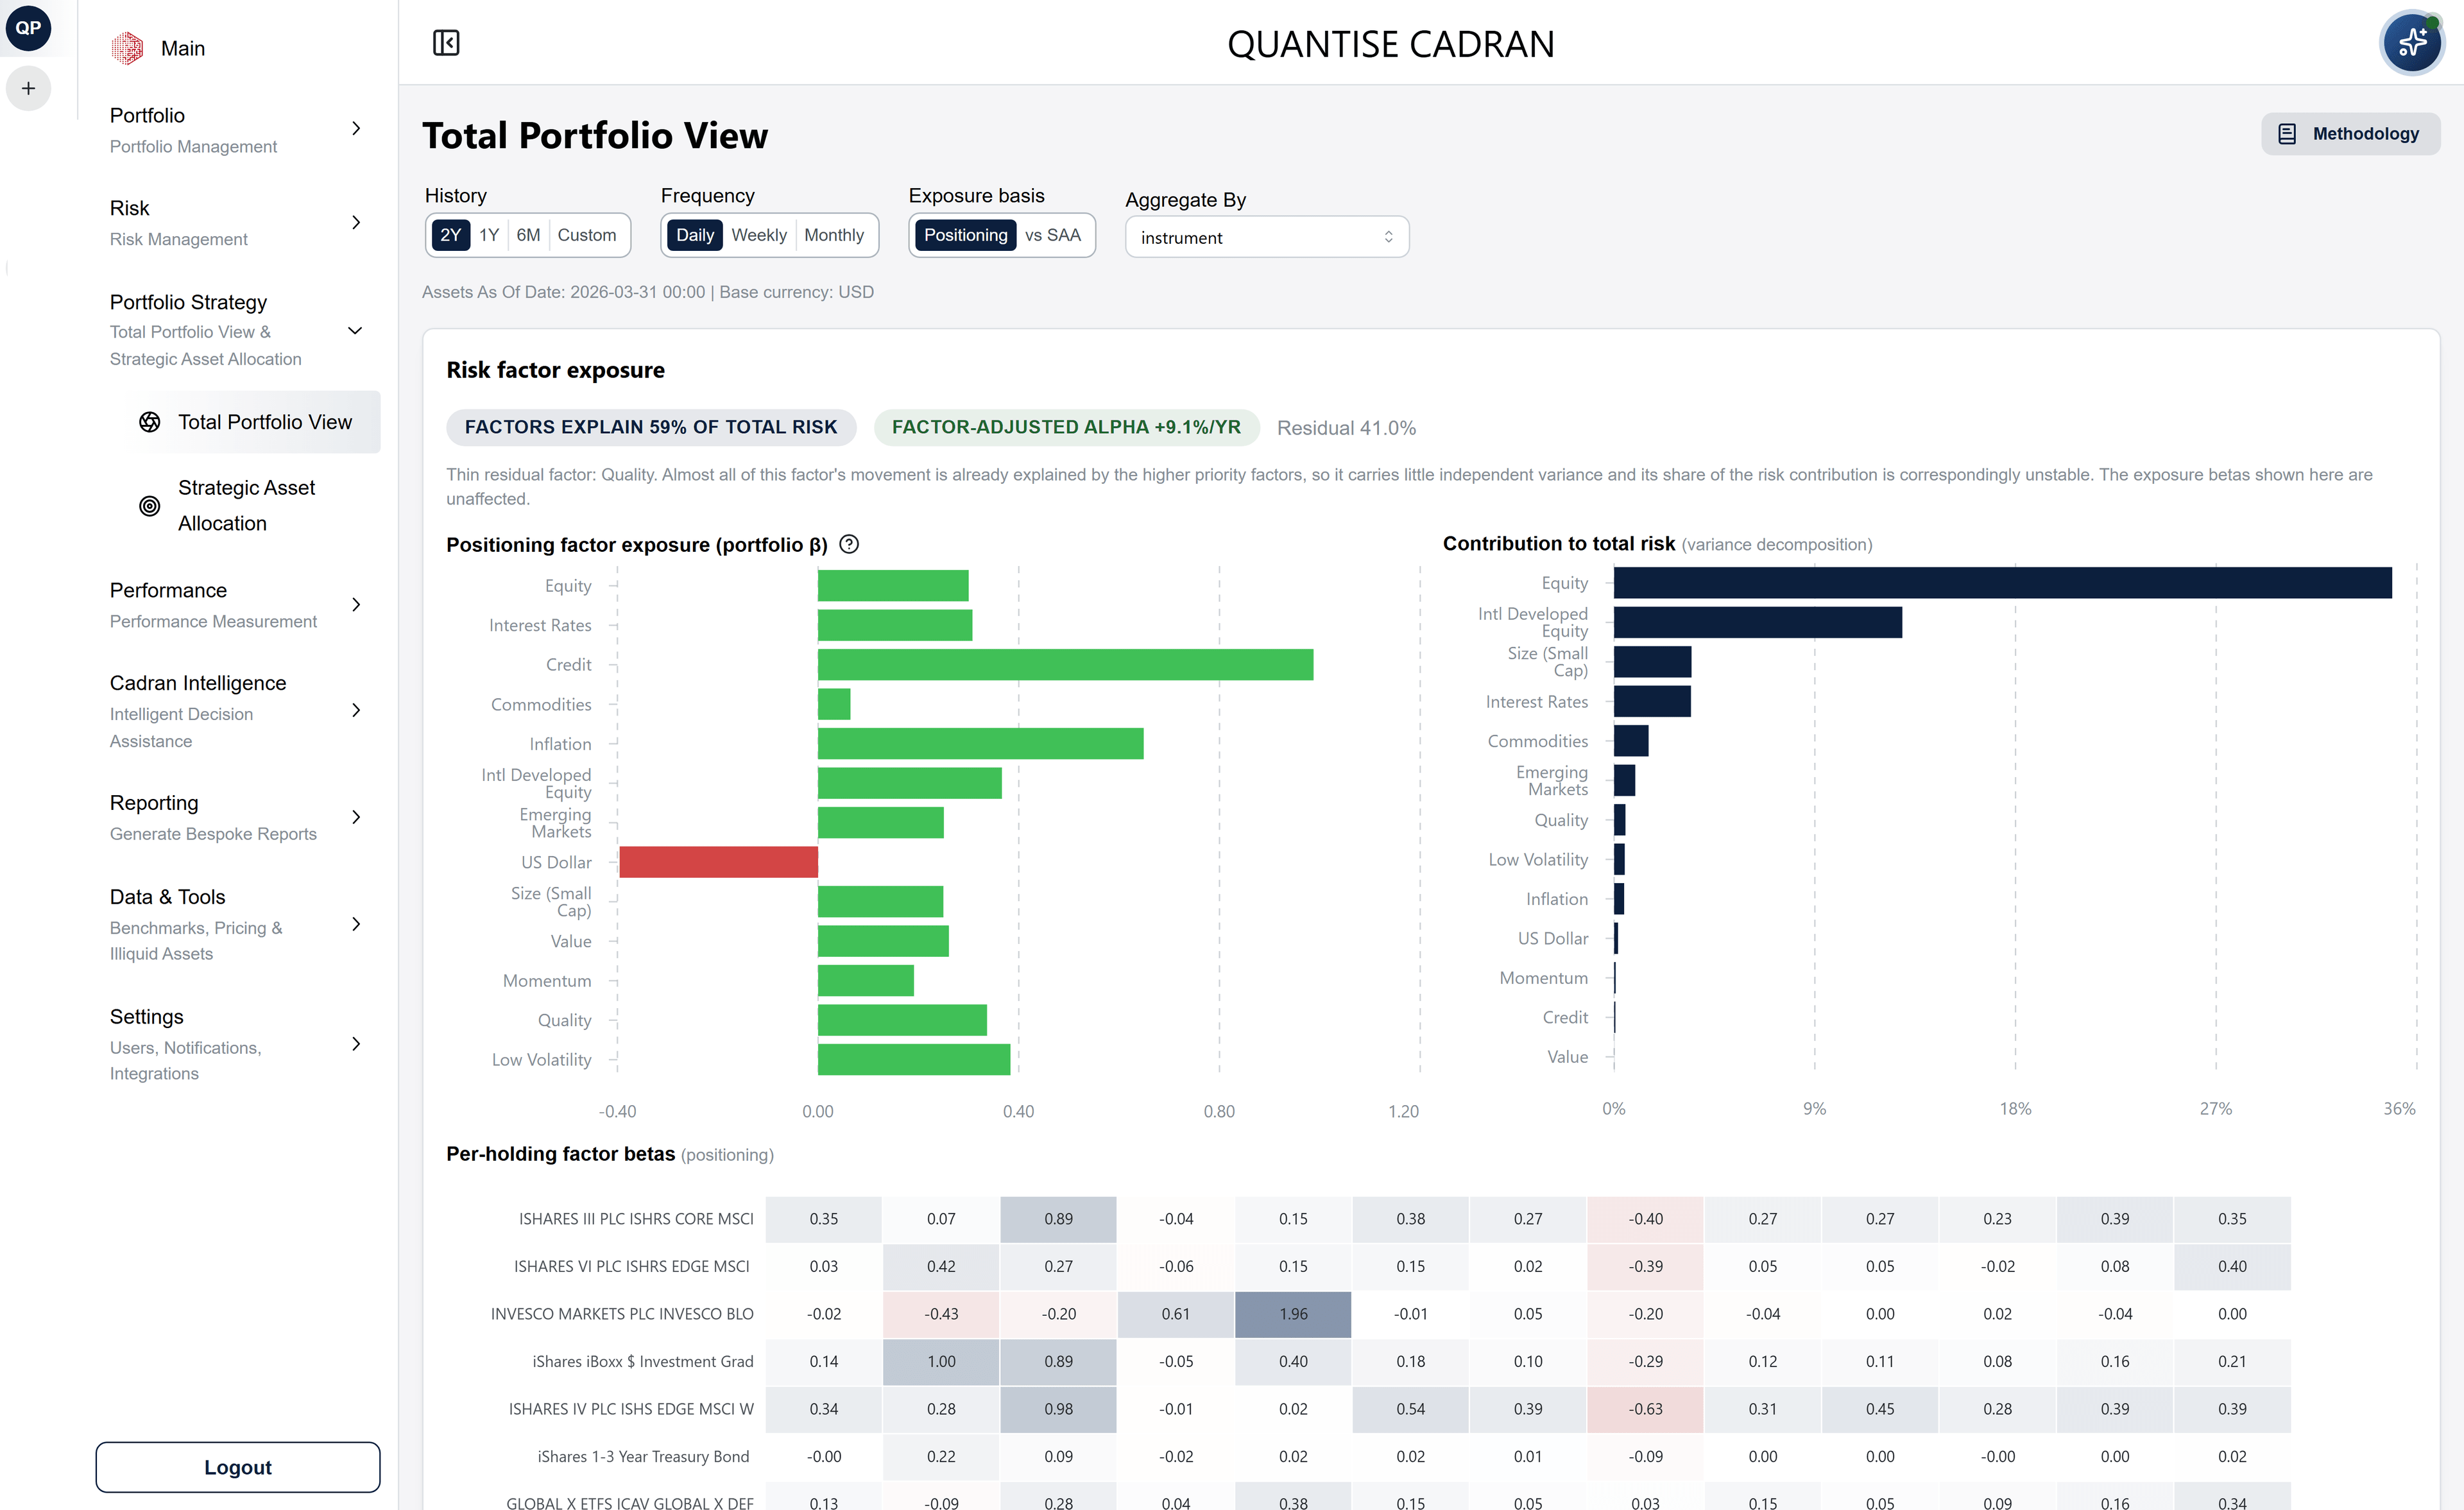The width and height of the screenshot is (2464, 1510).
Task: Expand the Performance menu chevron
Action: [356, 605]
